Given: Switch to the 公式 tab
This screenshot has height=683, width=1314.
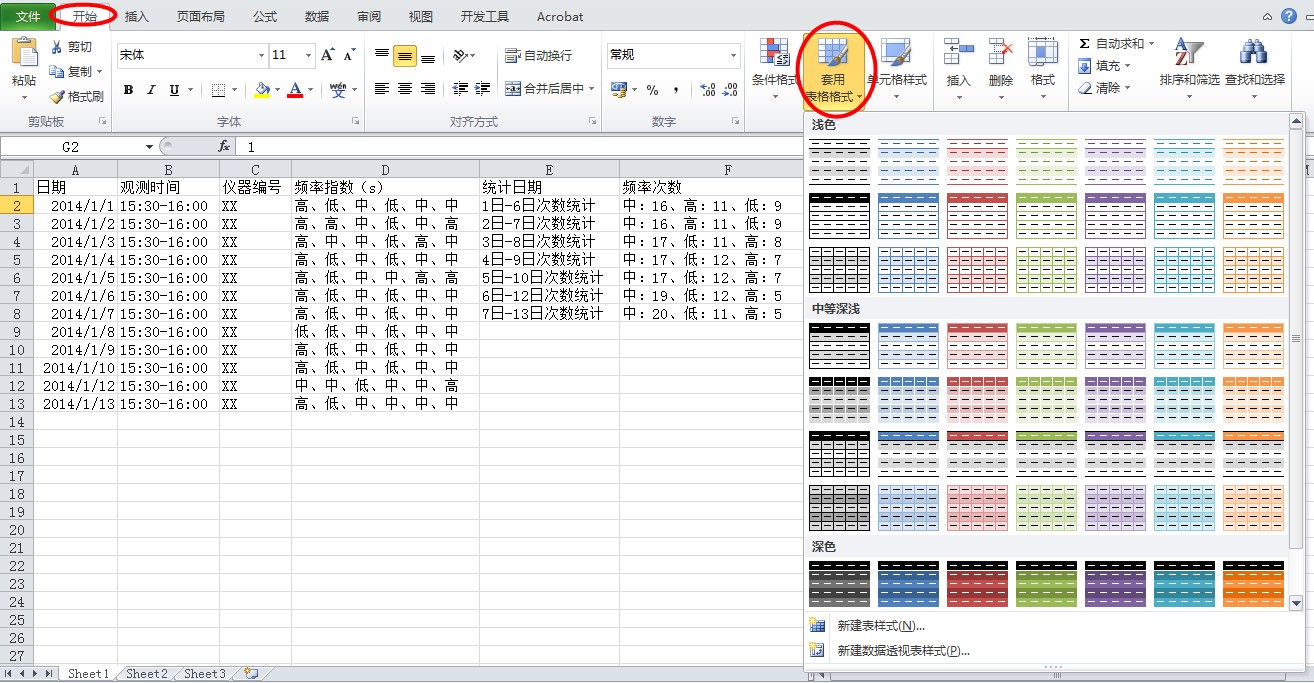Looking at the screenshot, I should pyautogui.click(x=265, y=16).
